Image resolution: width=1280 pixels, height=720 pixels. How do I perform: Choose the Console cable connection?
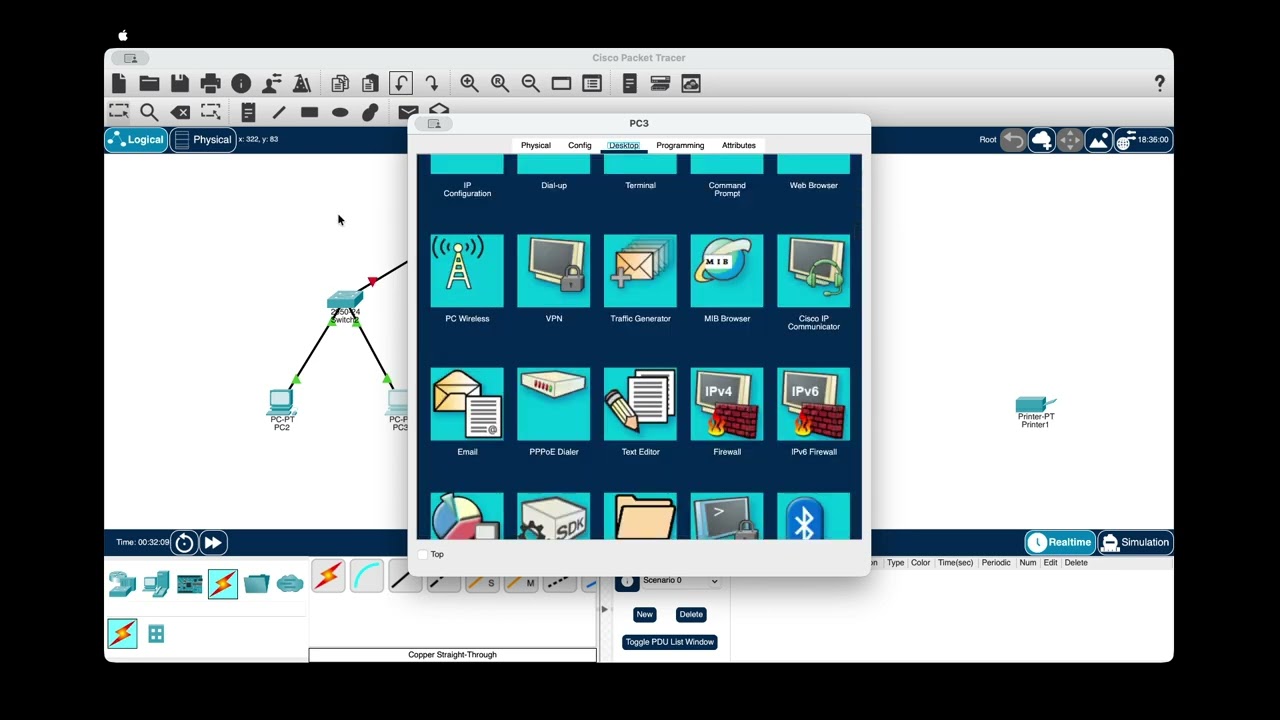[x=367, y=575]
